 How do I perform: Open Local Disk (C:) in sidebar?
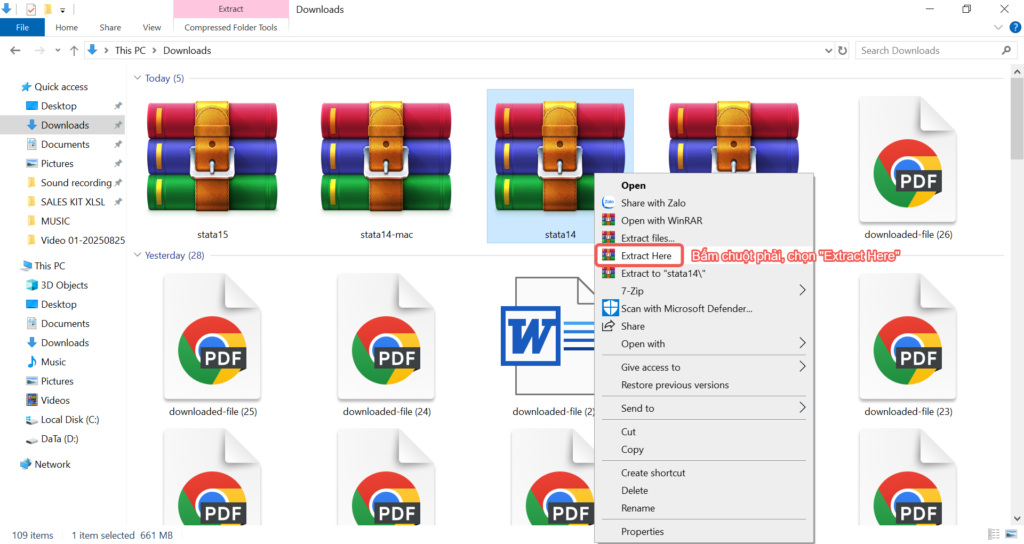coord(69,420)
